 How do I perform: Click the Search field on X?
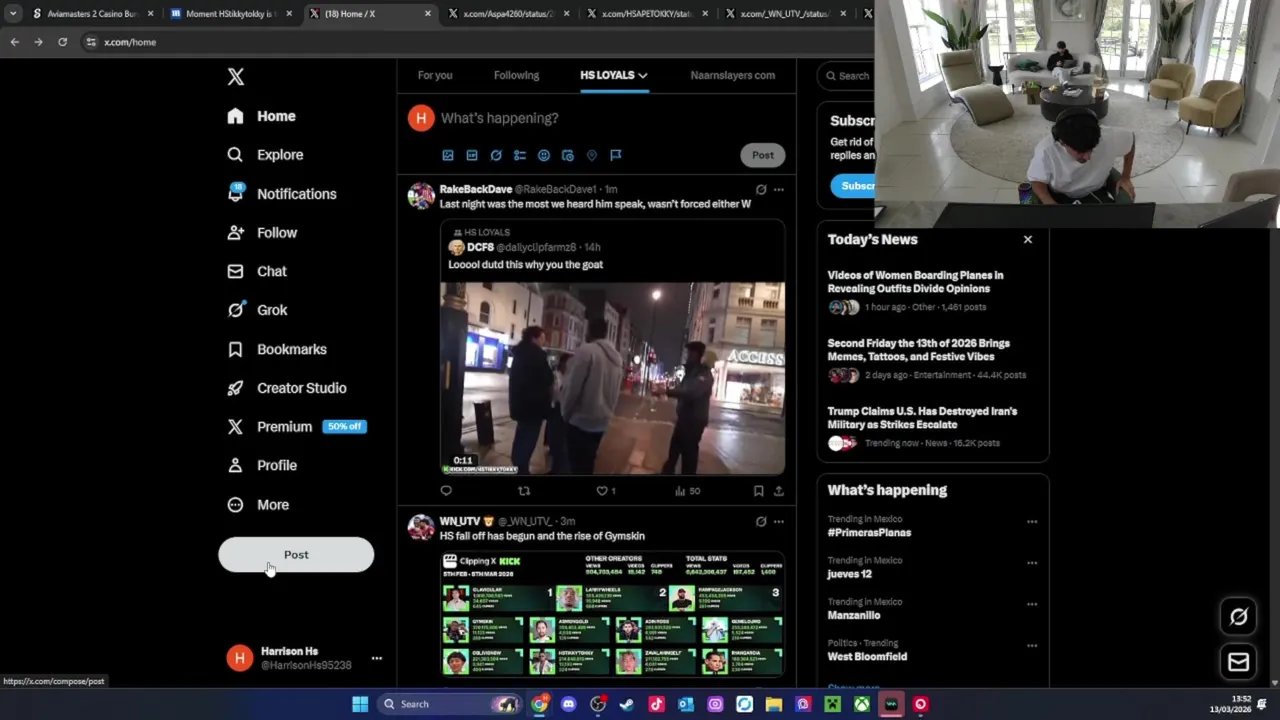846,76
